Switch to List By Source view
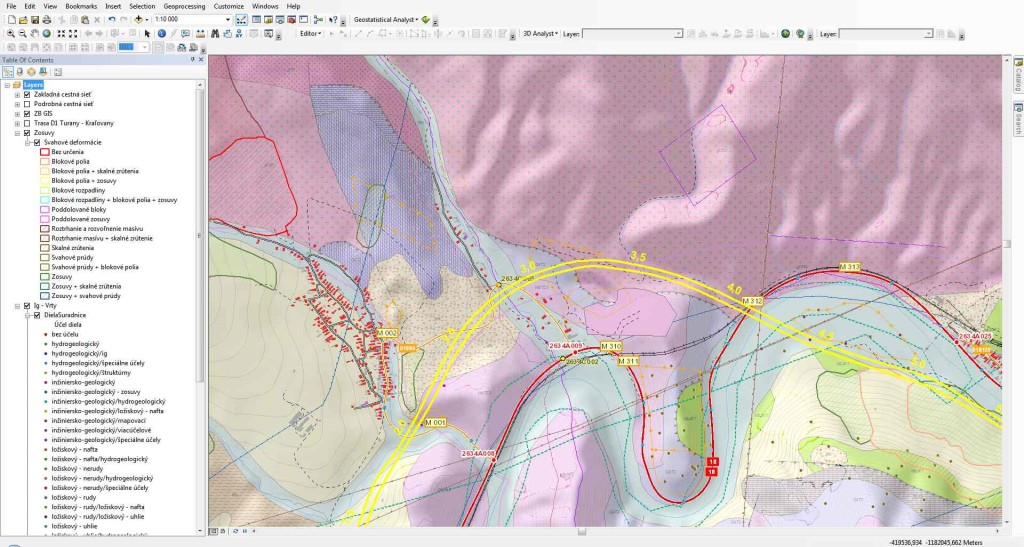 click(19, 72)
